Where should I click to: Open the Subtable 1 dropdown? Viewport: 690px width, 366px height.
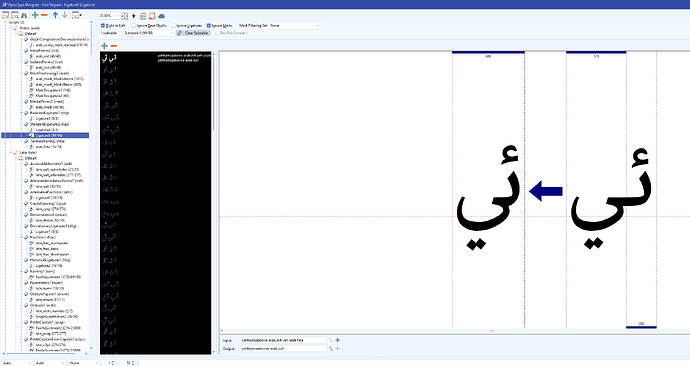[148, 33]
